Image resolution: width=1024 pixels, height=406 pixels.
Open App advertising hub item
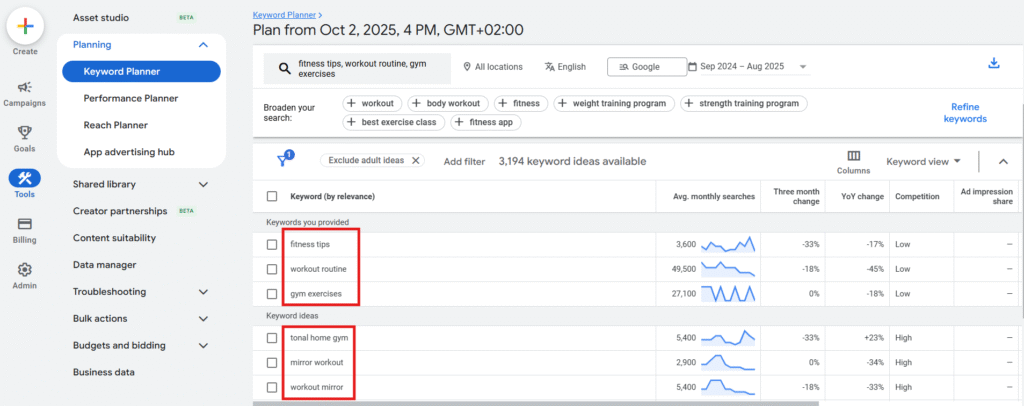(129, 152)
